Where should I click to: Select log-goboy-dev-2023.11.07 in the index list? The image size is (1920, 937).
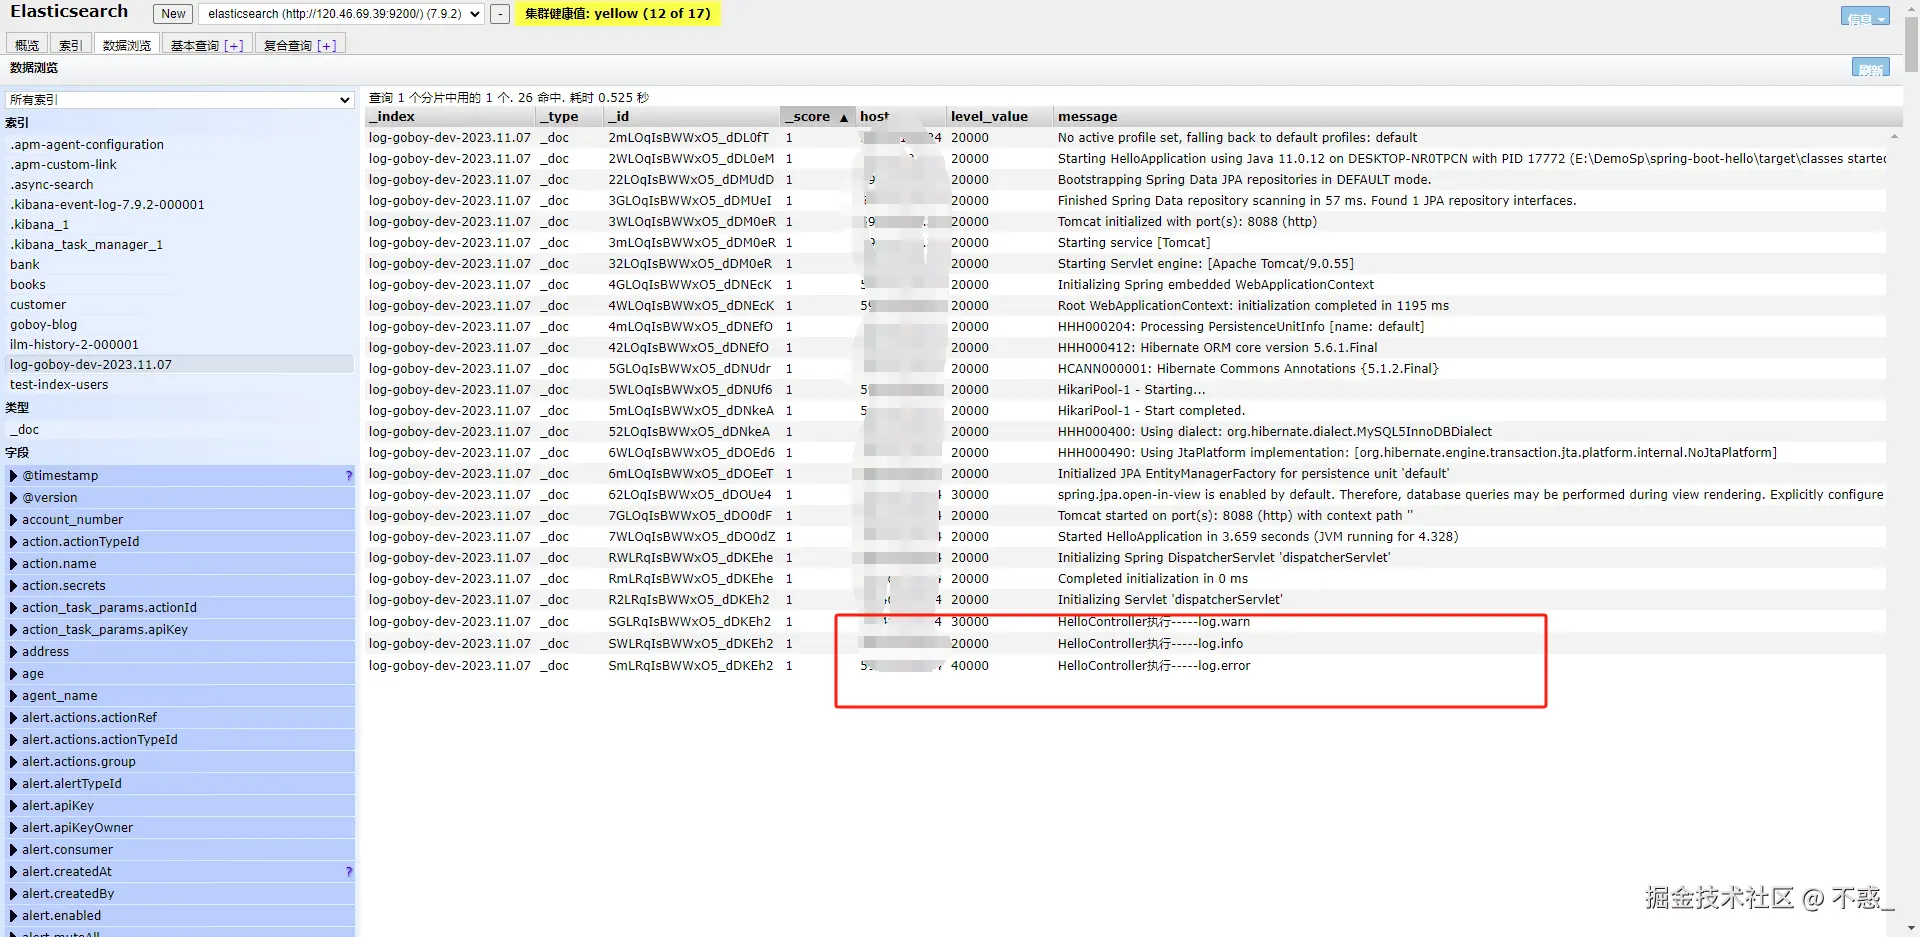point(180,365)
